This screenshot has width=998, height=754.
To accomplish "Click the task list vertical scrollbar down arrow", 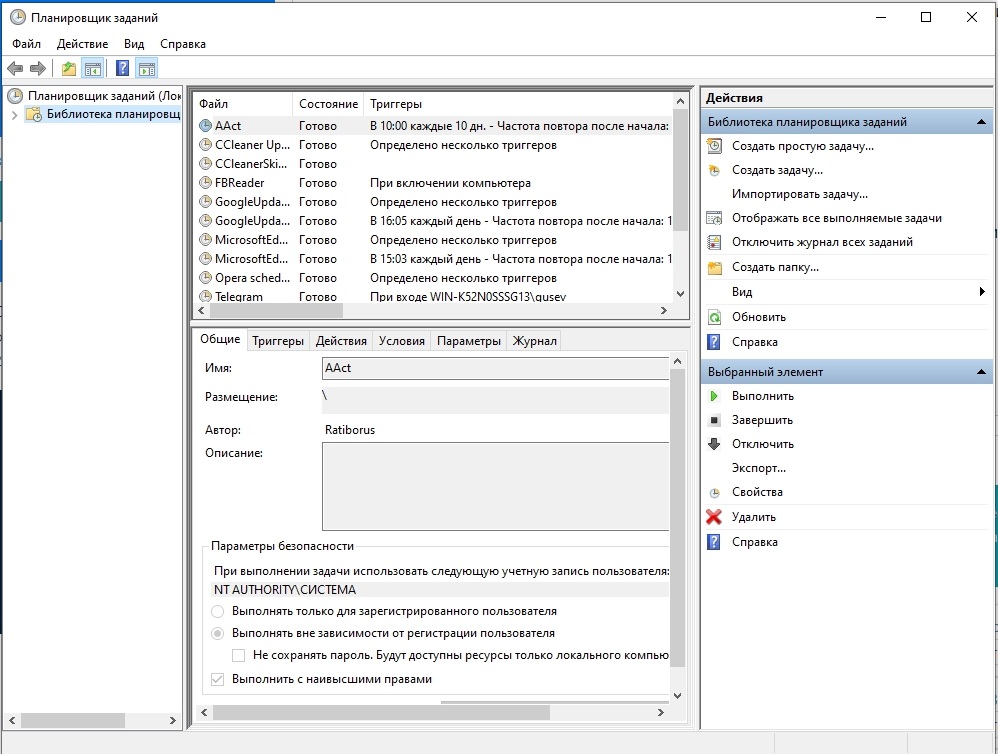I will click(680, 294).
